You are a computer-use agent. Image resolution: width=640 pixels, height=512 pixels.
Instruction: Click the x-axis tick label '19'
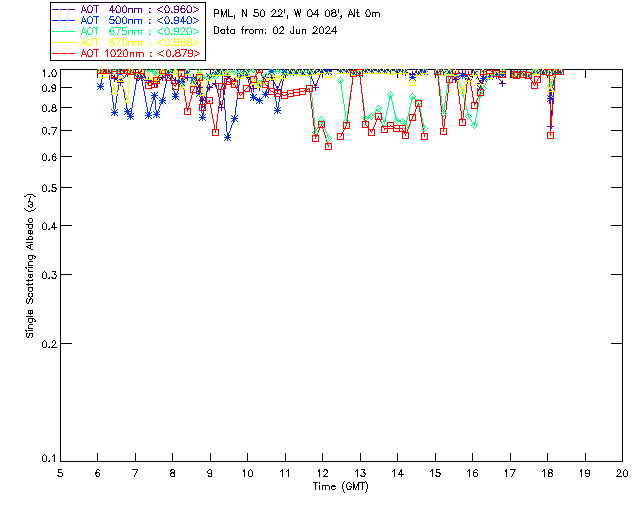[585, 474]
